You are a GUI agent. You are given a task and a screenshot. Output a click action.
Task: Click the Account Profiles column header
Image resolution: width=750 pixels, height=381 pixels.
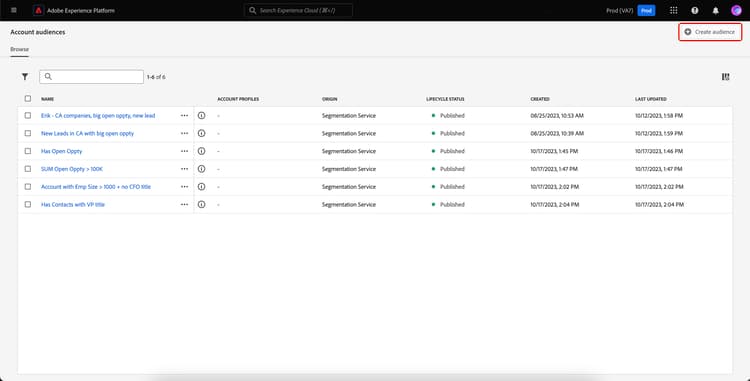[238, 99]
